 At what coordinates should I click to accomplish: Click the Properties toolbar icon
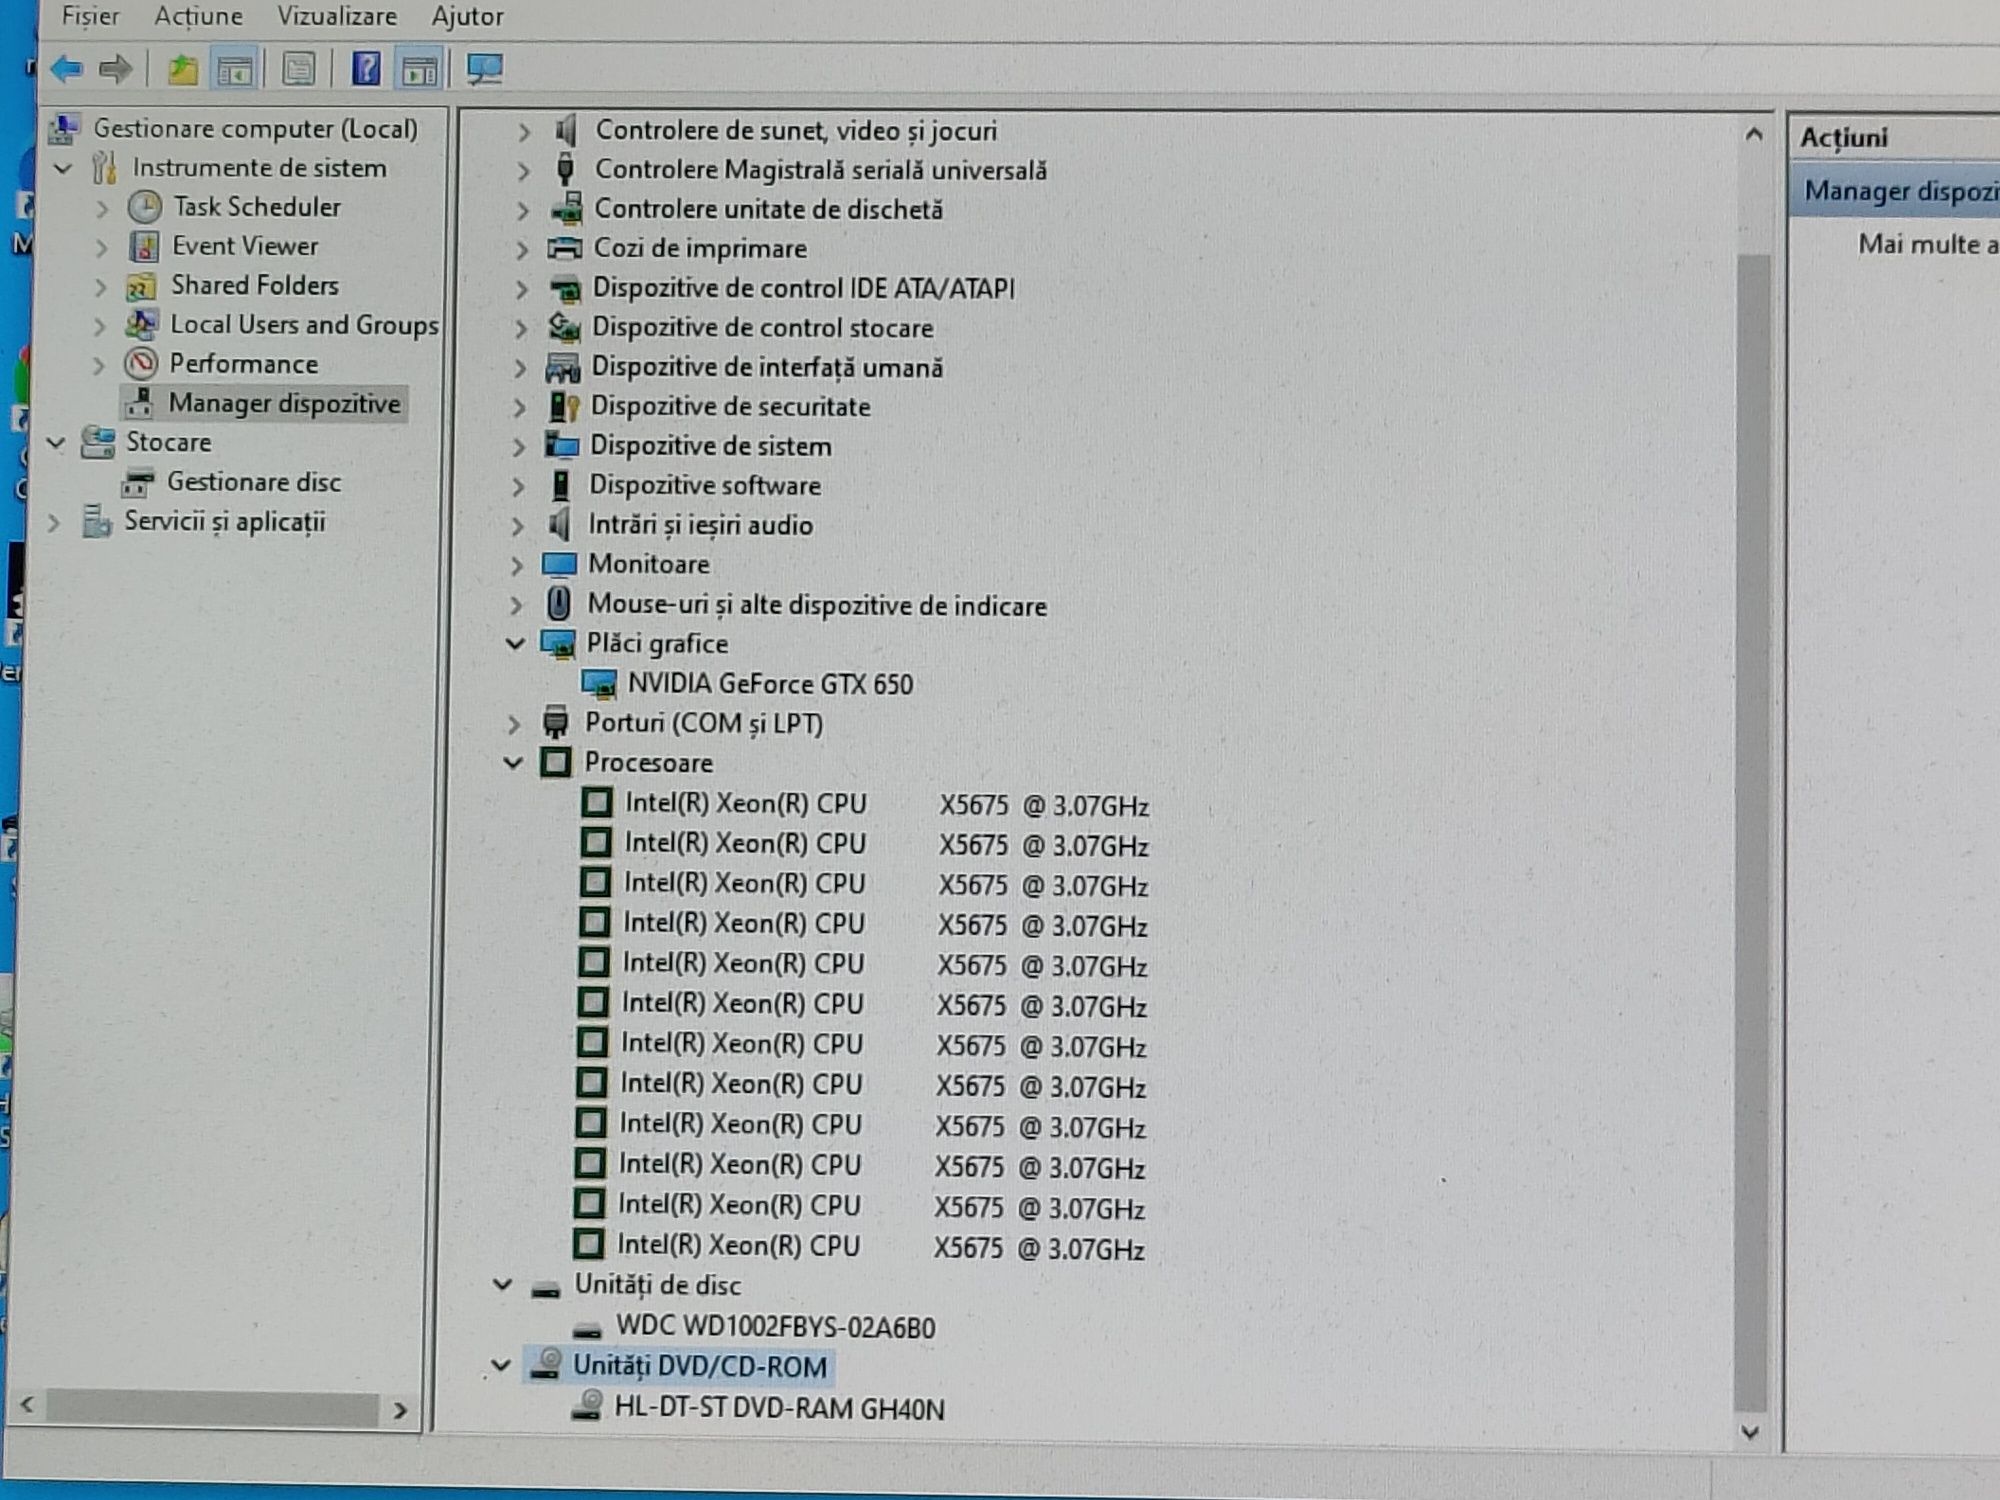pyautogui.click(x=298, y=70)
